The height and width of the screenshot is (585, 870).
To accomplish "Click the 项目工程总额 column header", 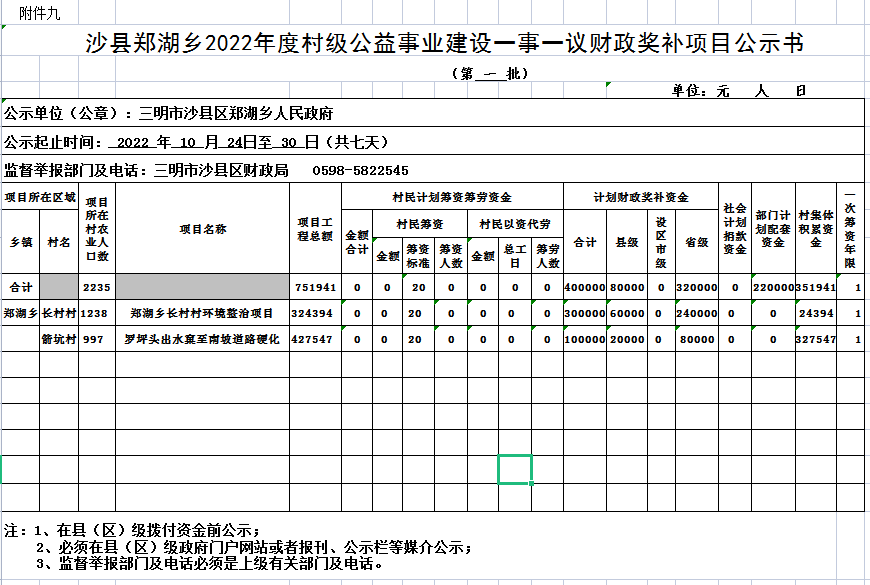I will coord(315,229).
